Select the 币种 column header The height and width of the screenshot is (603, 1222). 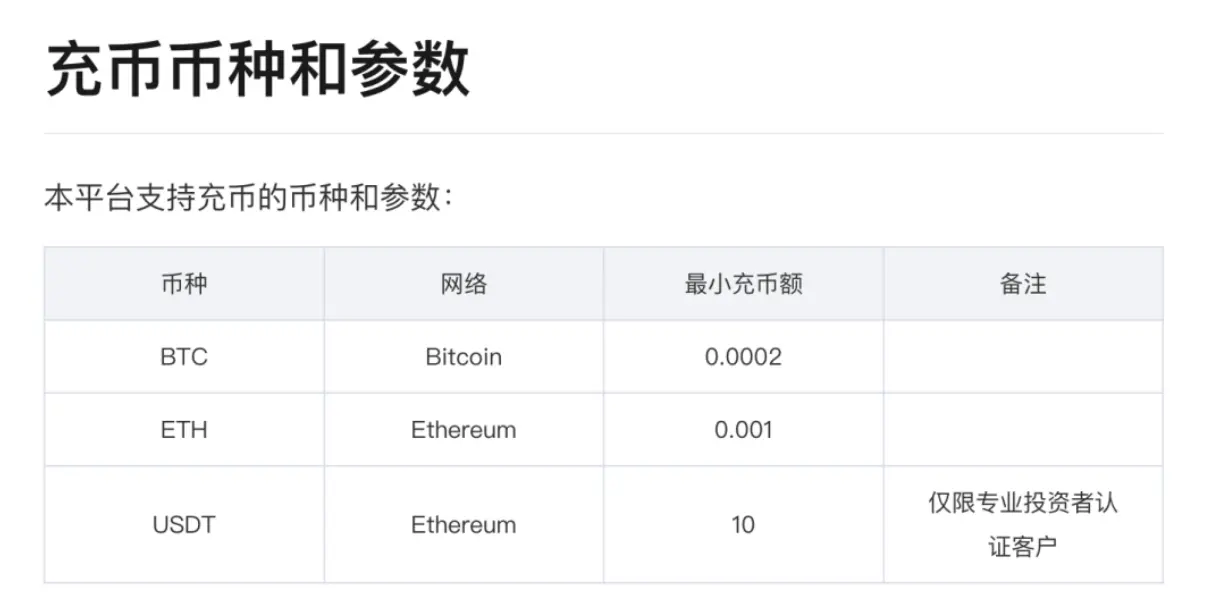click(184, 284)
